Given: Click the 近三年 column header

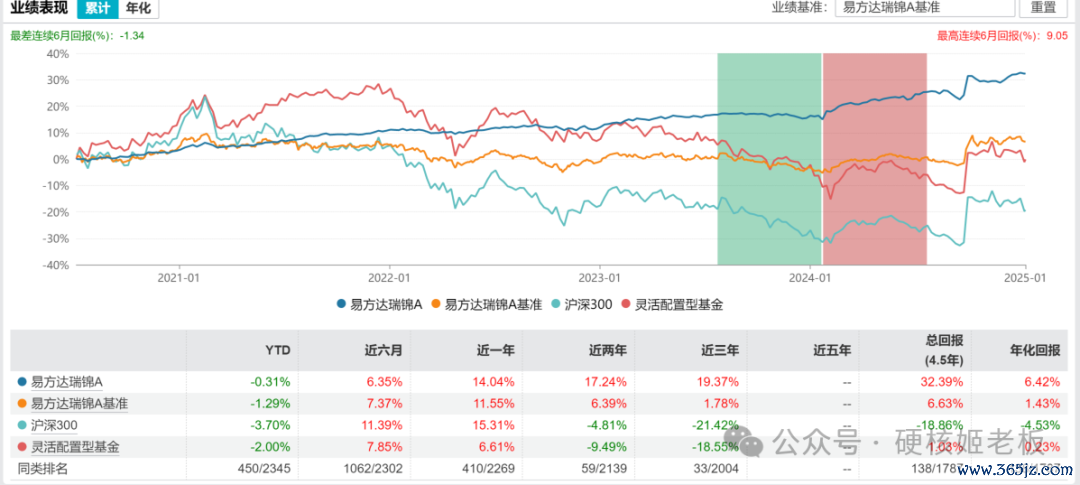Looking at the screenshot, I should click(719, 350).
